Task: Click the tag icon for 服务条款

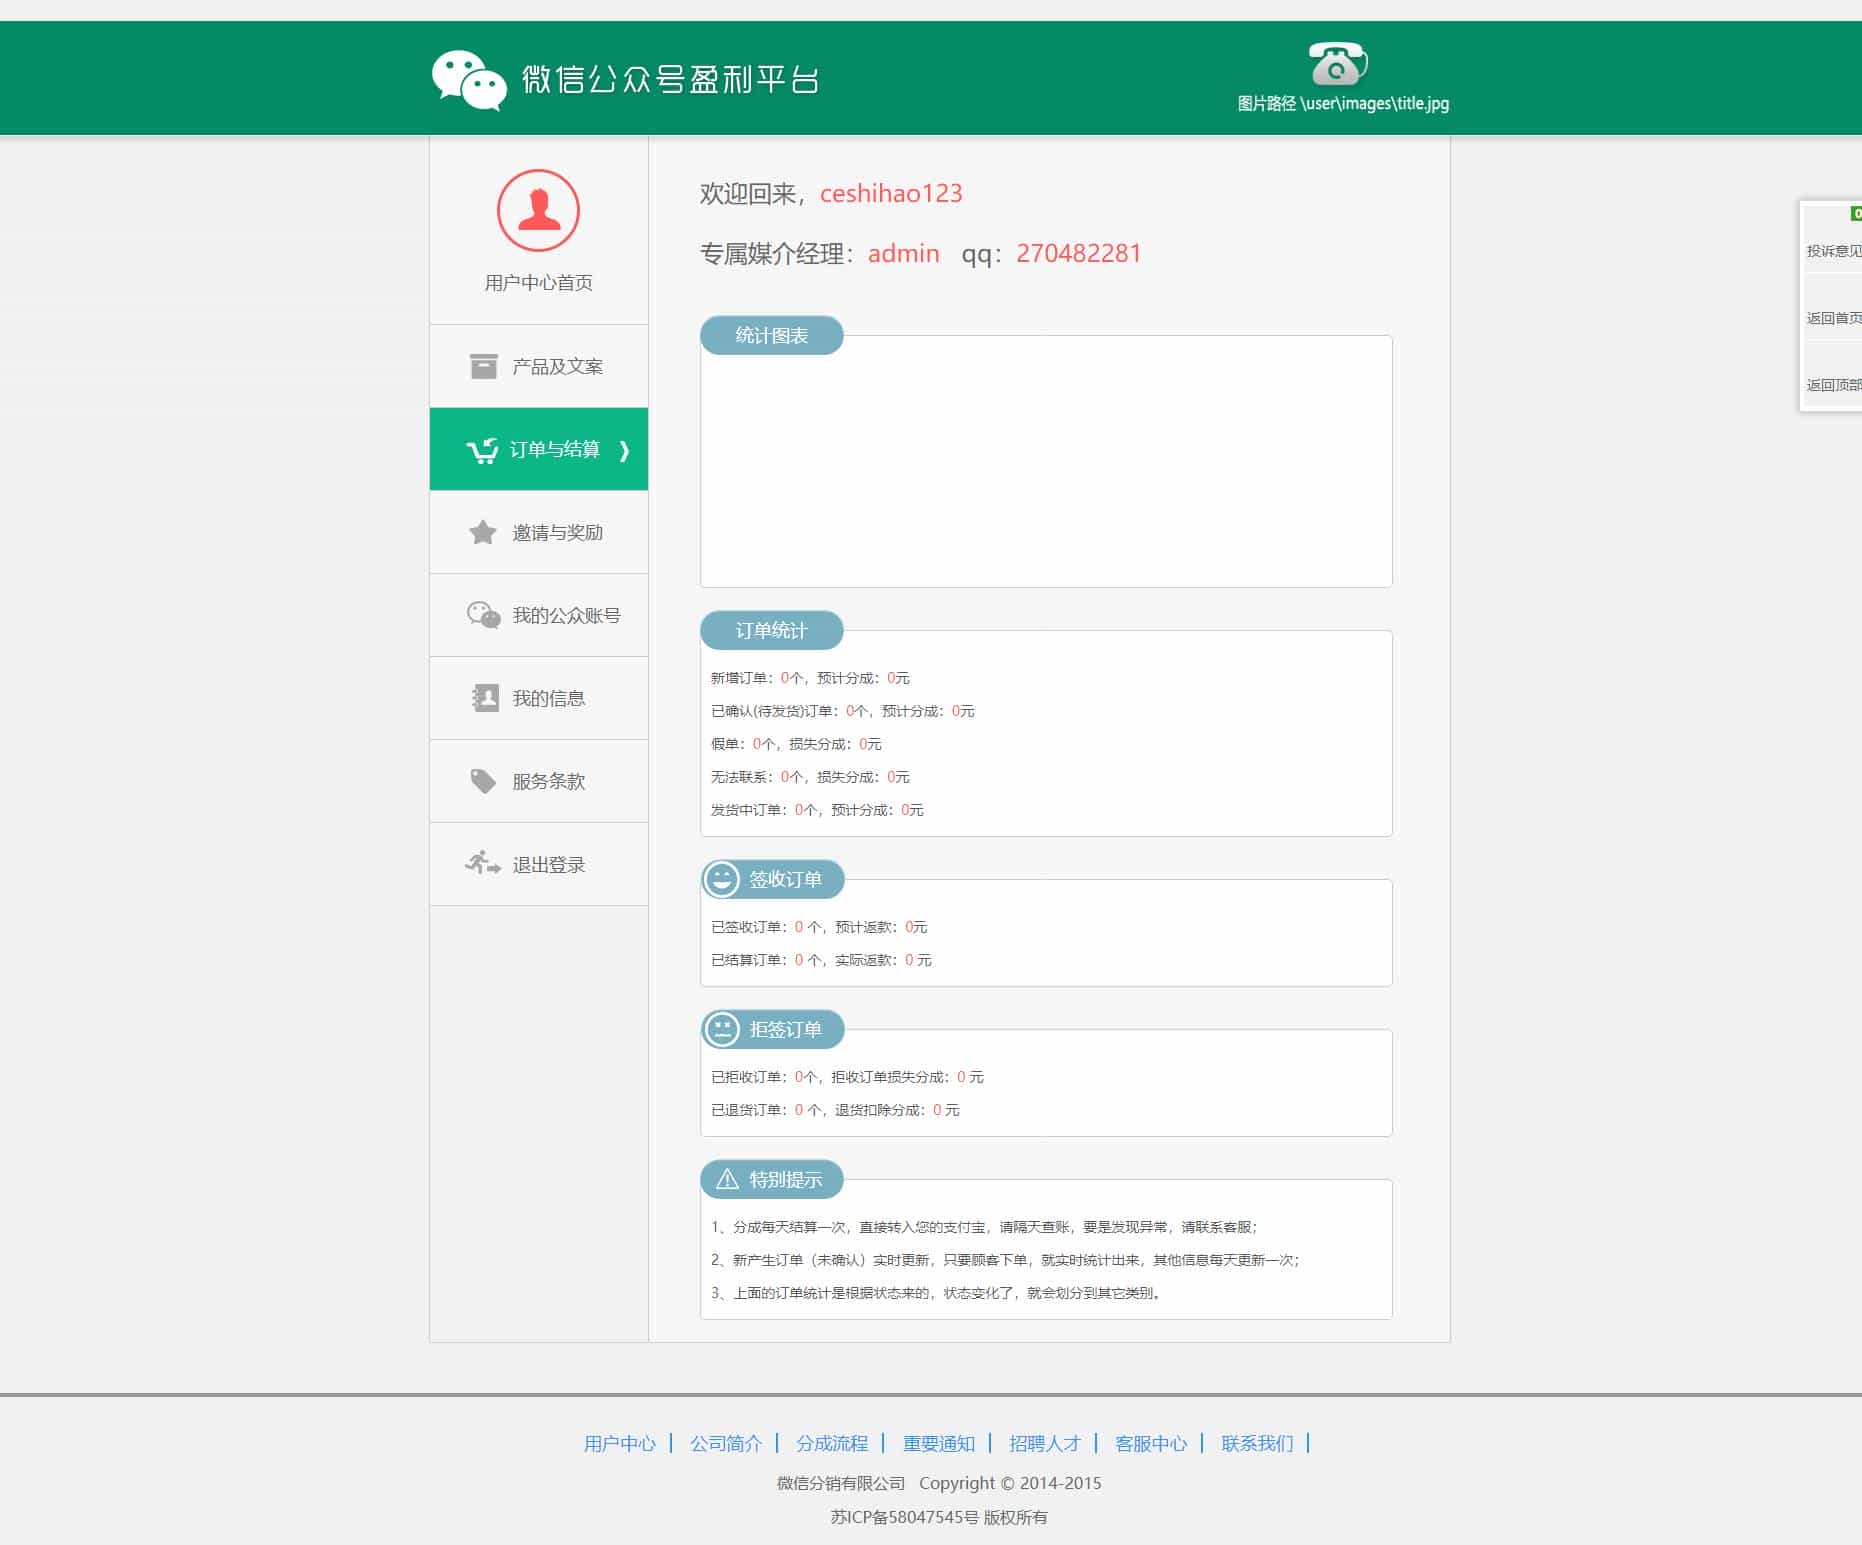Action: [483, 781]
